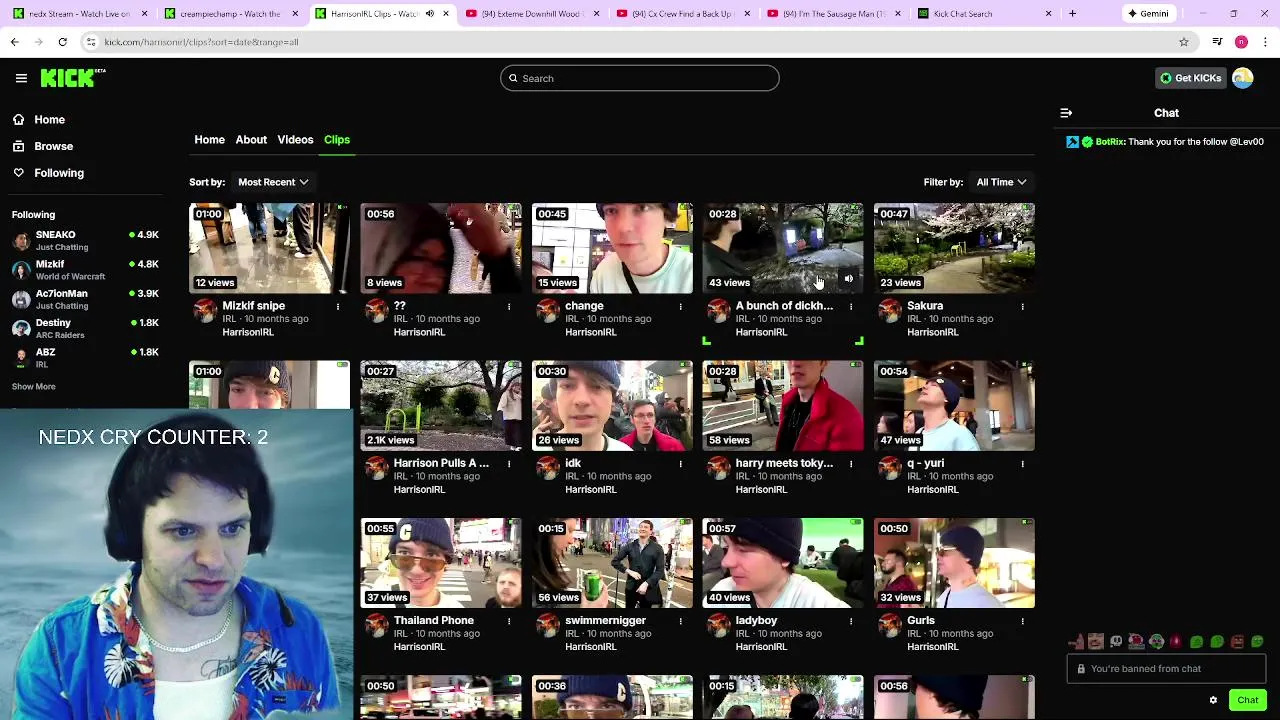This screenshot has height=720, width=1280.
Task: Click the browser address bar URL
Action: tap(201, 42)
